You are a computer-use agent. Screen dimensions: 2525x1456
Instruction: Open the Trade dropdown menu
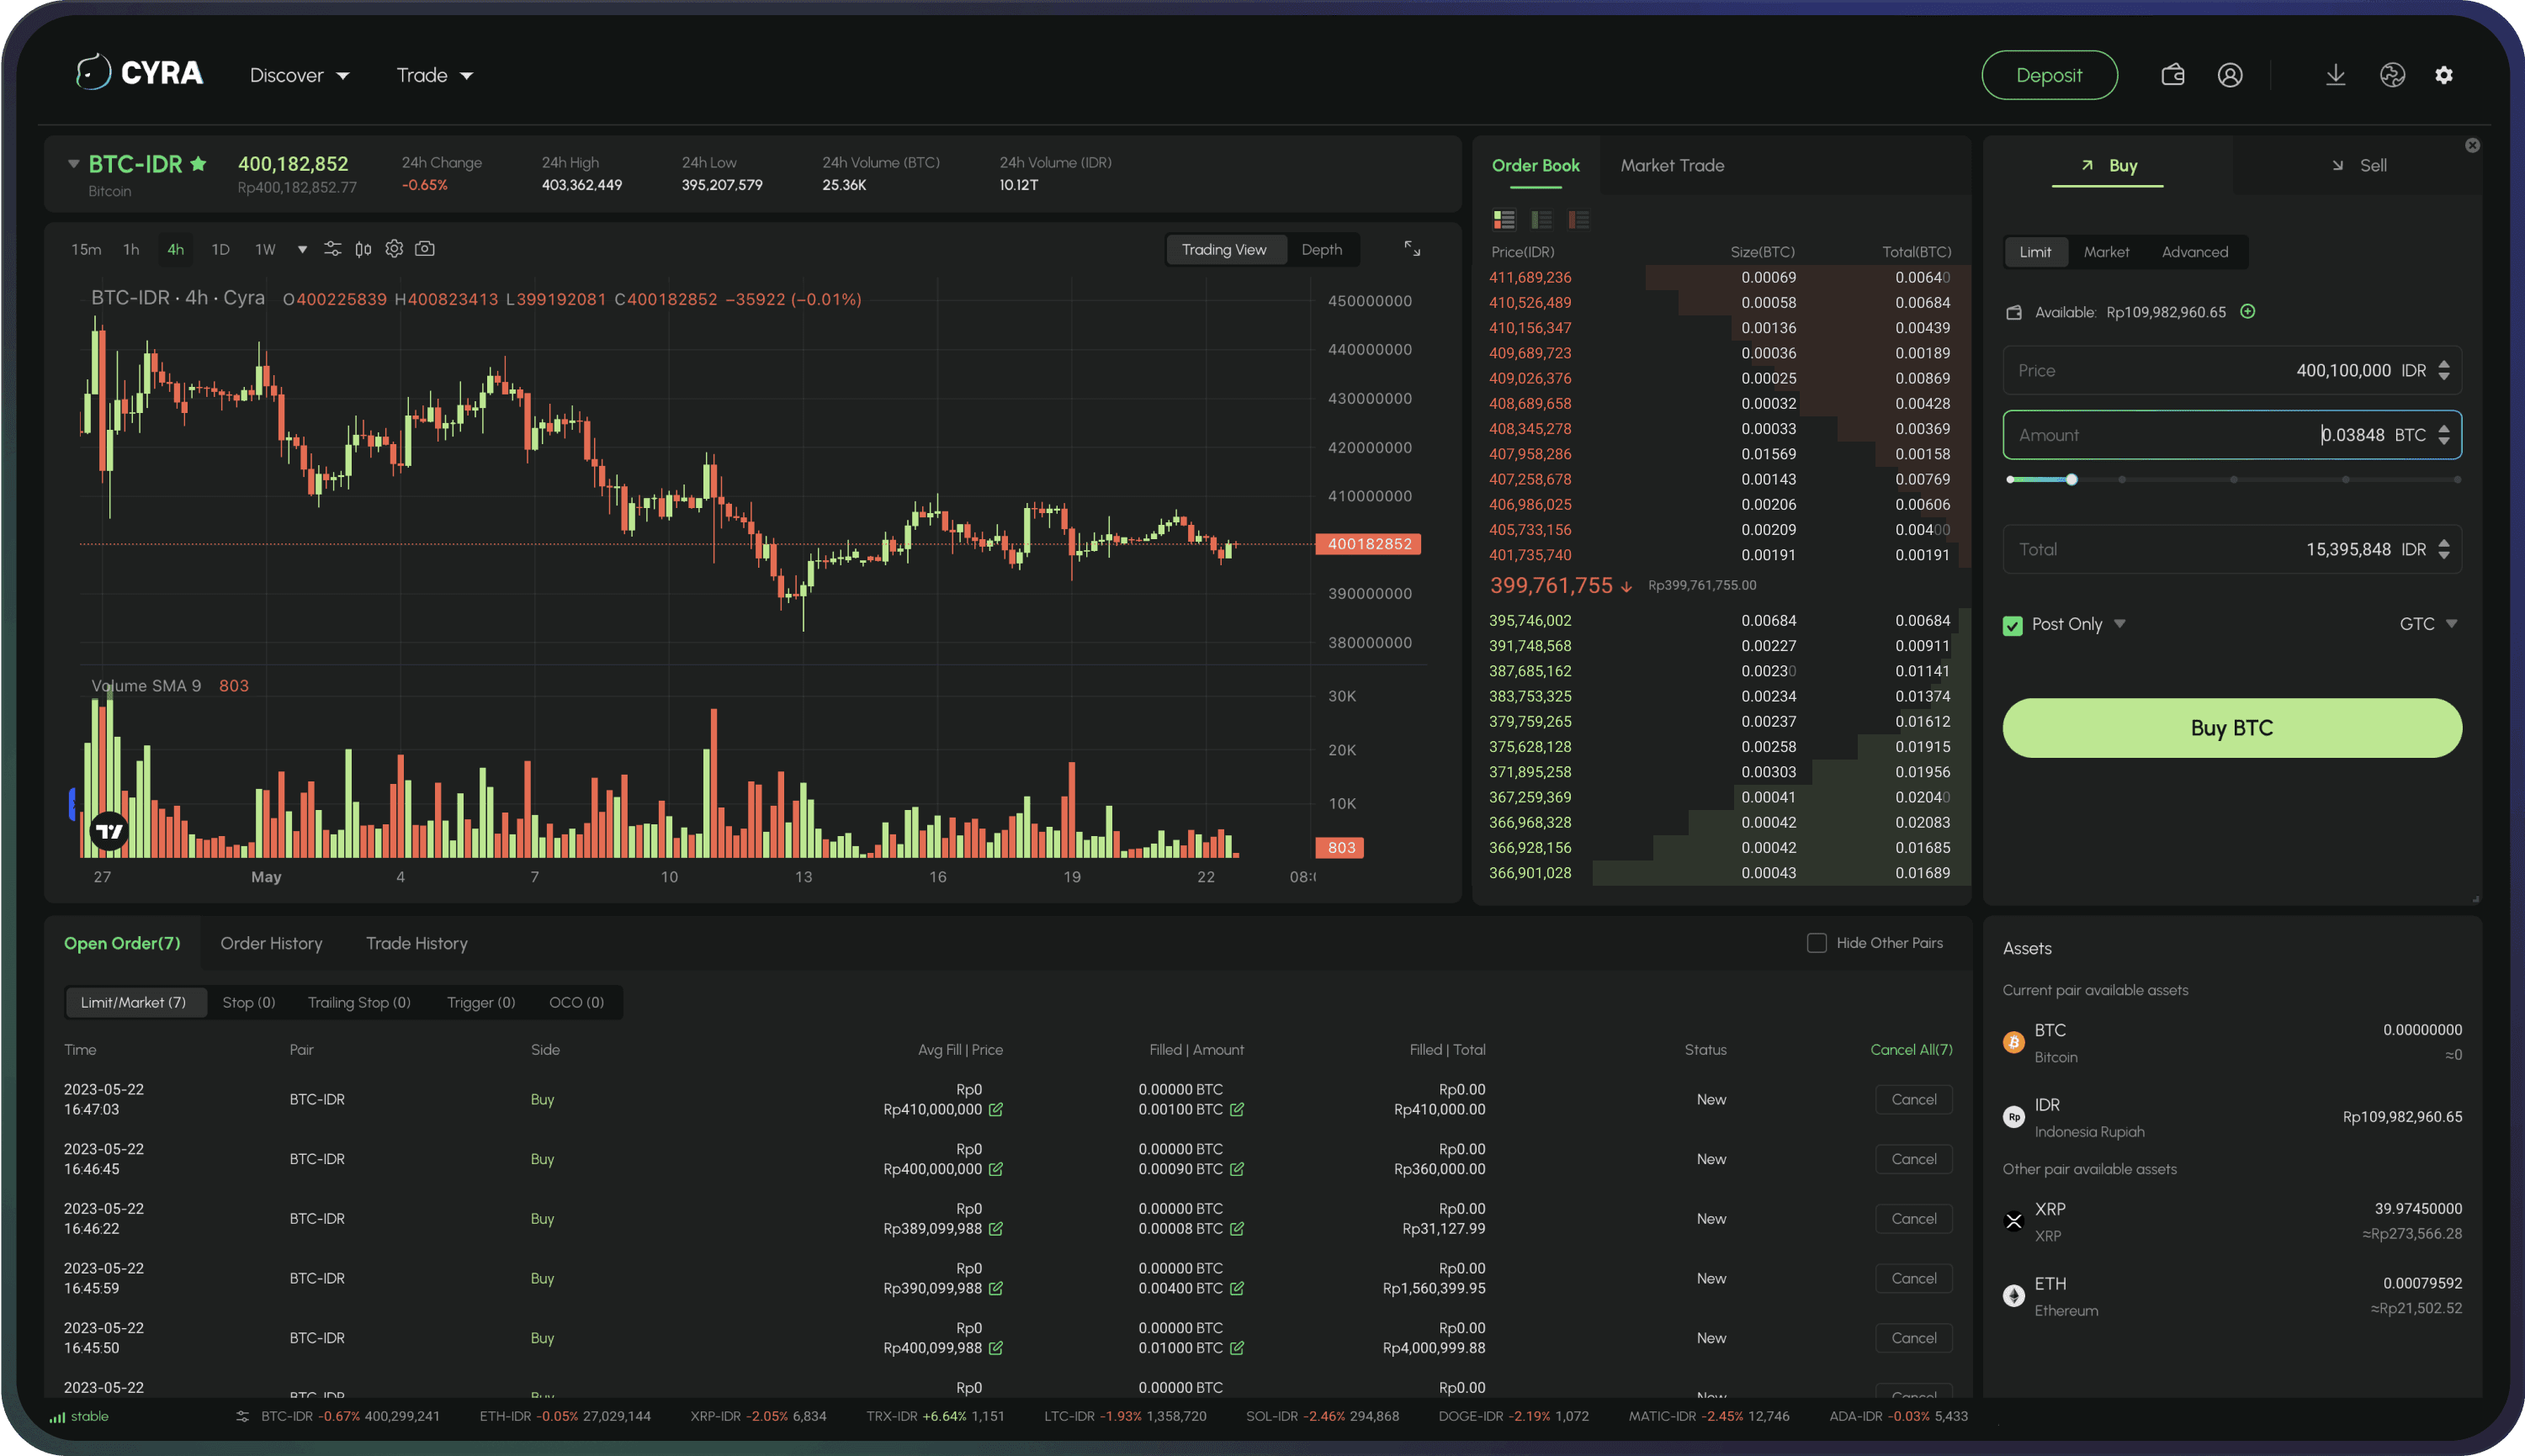[434, 75]
